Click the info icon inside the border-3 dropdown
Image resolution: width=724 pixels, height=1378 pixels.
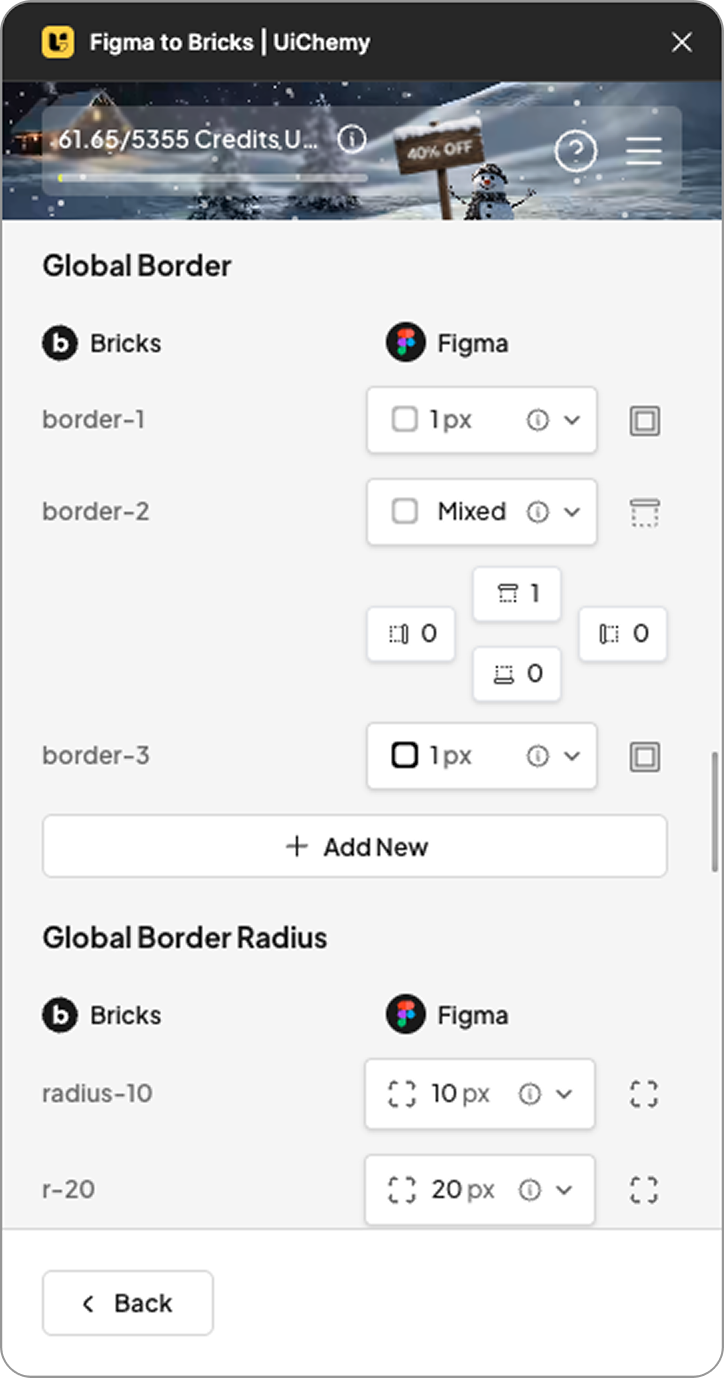(538, 756)
